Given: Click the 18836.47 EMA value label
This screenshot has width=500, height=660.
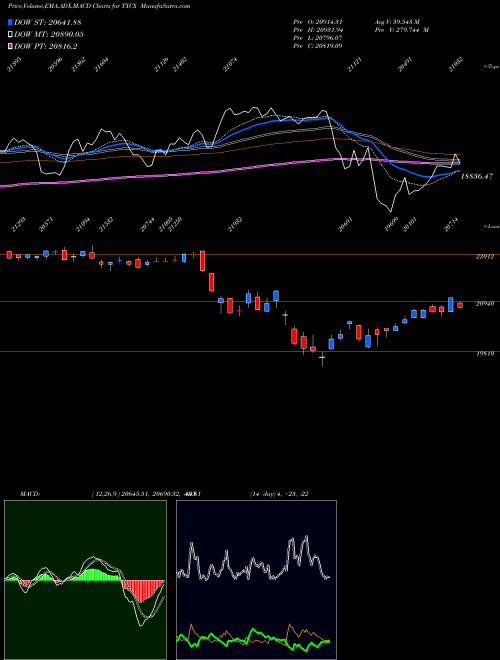Looking at the screenshot, I should click(476, 176).
